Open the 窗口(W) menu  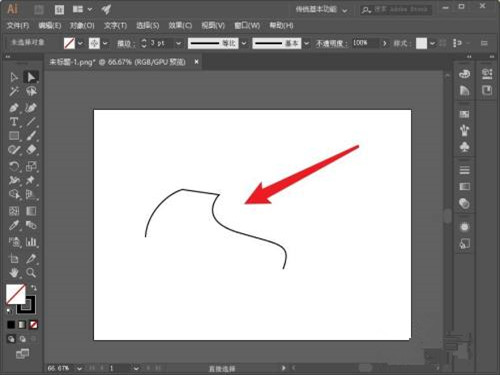click(x=247, y=26)
